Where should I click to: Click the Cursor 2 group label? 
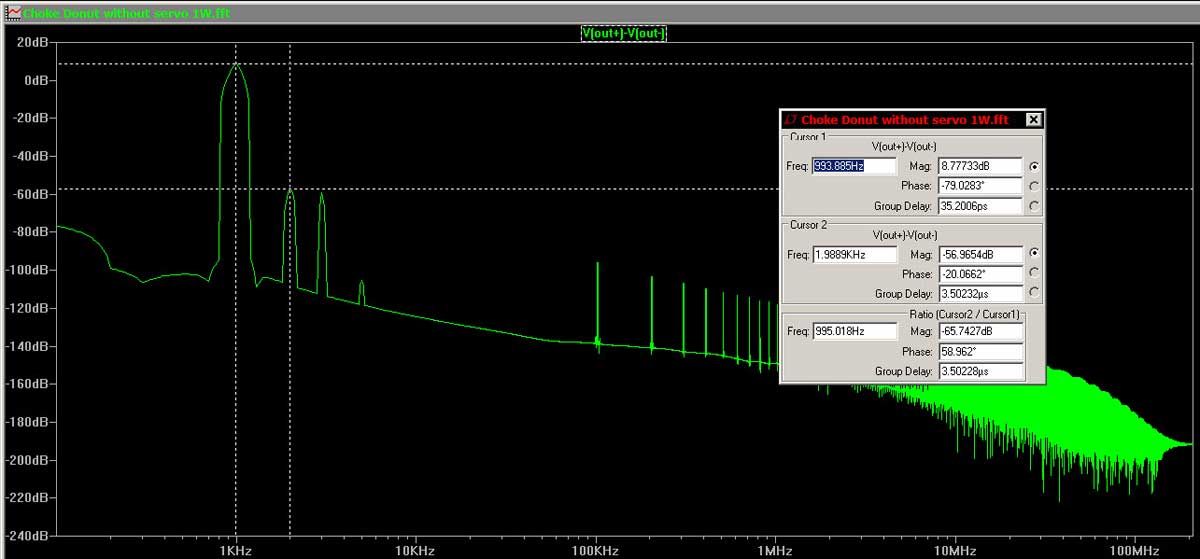point(808,224)
